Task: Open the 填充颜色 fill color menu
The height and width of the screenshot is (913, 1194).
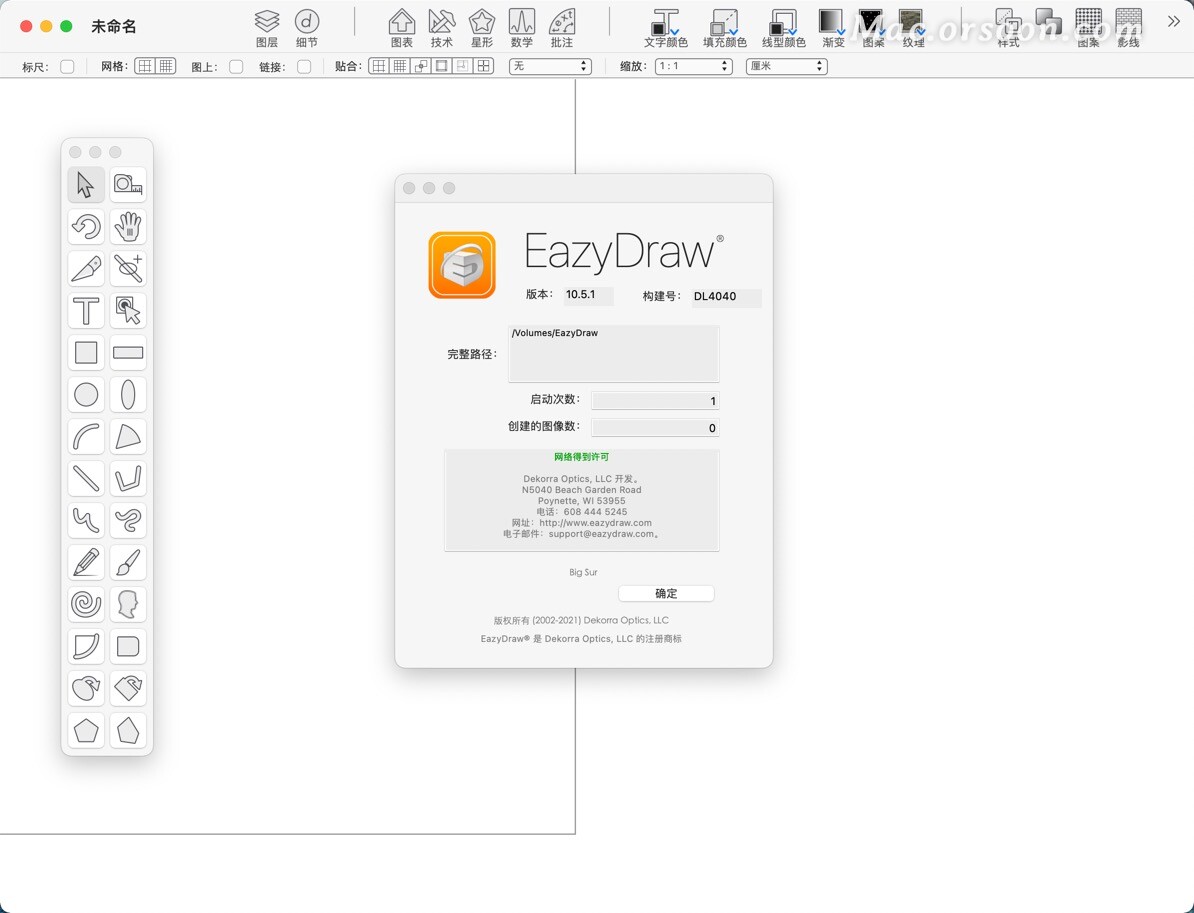Action: [725, 28]
